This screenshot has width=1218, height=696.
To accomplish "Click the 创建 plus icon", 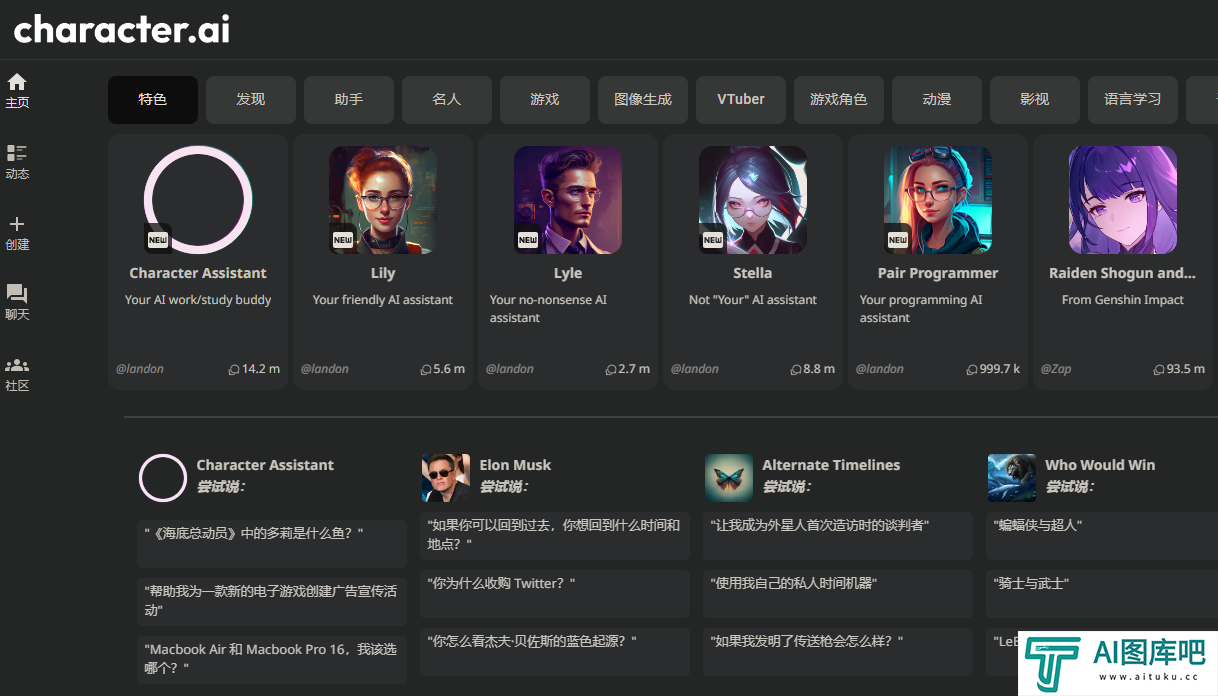I will click(17, 224).
